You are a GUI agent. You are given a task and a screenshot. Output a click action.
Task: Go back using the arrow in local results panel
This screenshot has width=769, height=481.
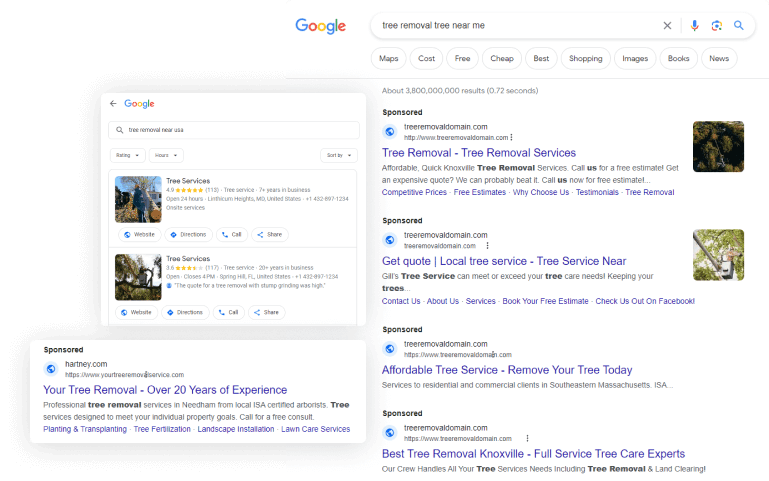pos(113,103)
